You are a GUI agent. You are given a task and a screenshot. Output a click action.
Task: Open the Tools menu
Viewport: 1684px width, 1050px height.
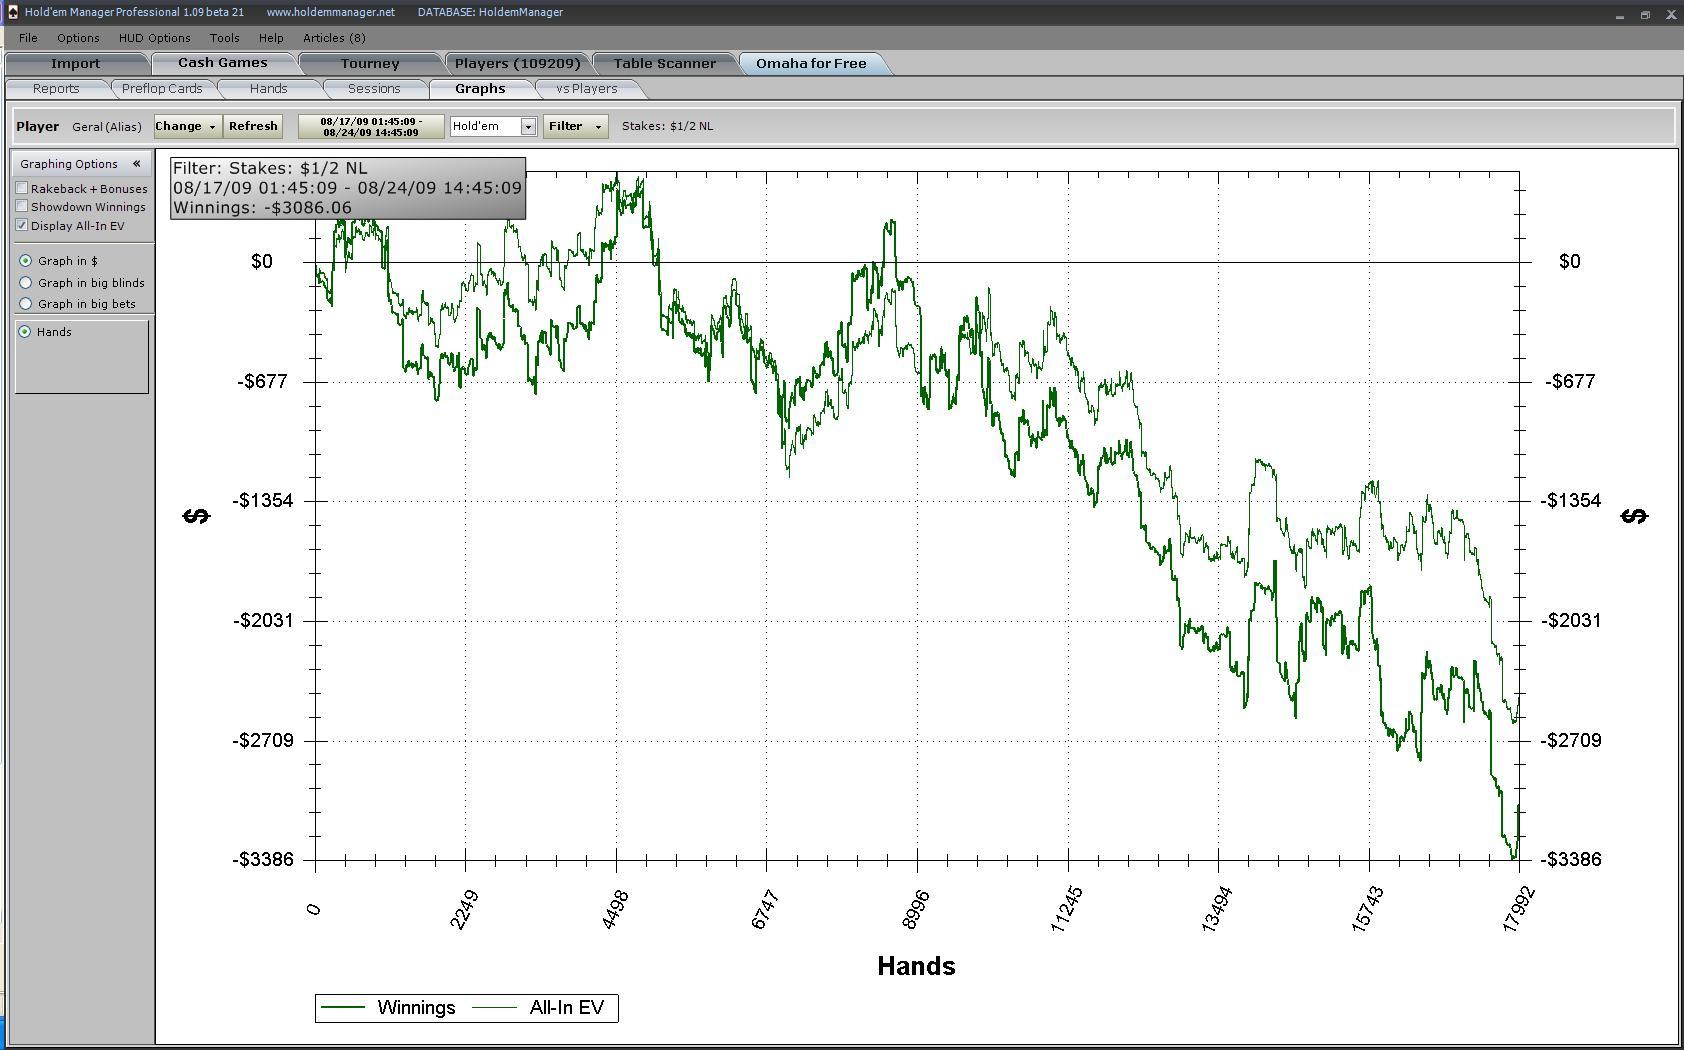[x=224, y=38]
